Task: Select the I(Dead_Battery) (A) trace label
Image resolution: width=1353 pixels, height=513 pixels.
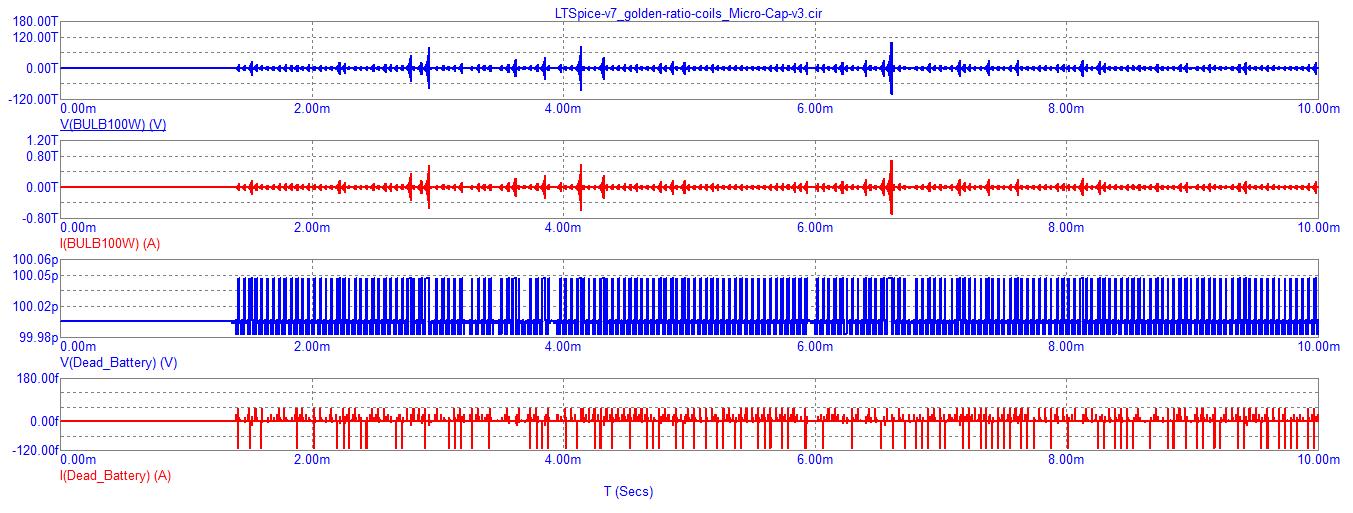Action: click(x=116, y=476)
